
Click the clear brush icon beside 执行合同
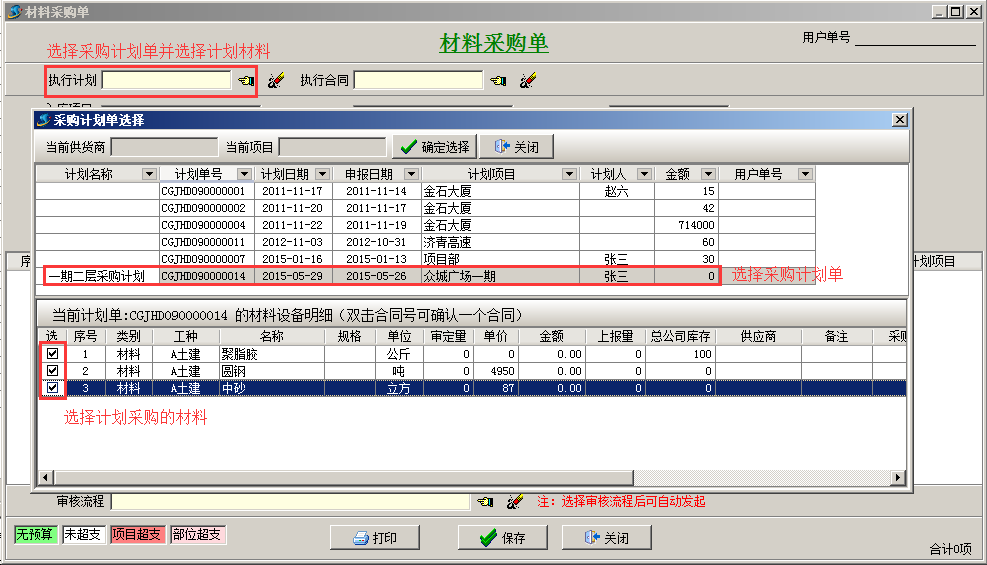(x=528, y=81)
